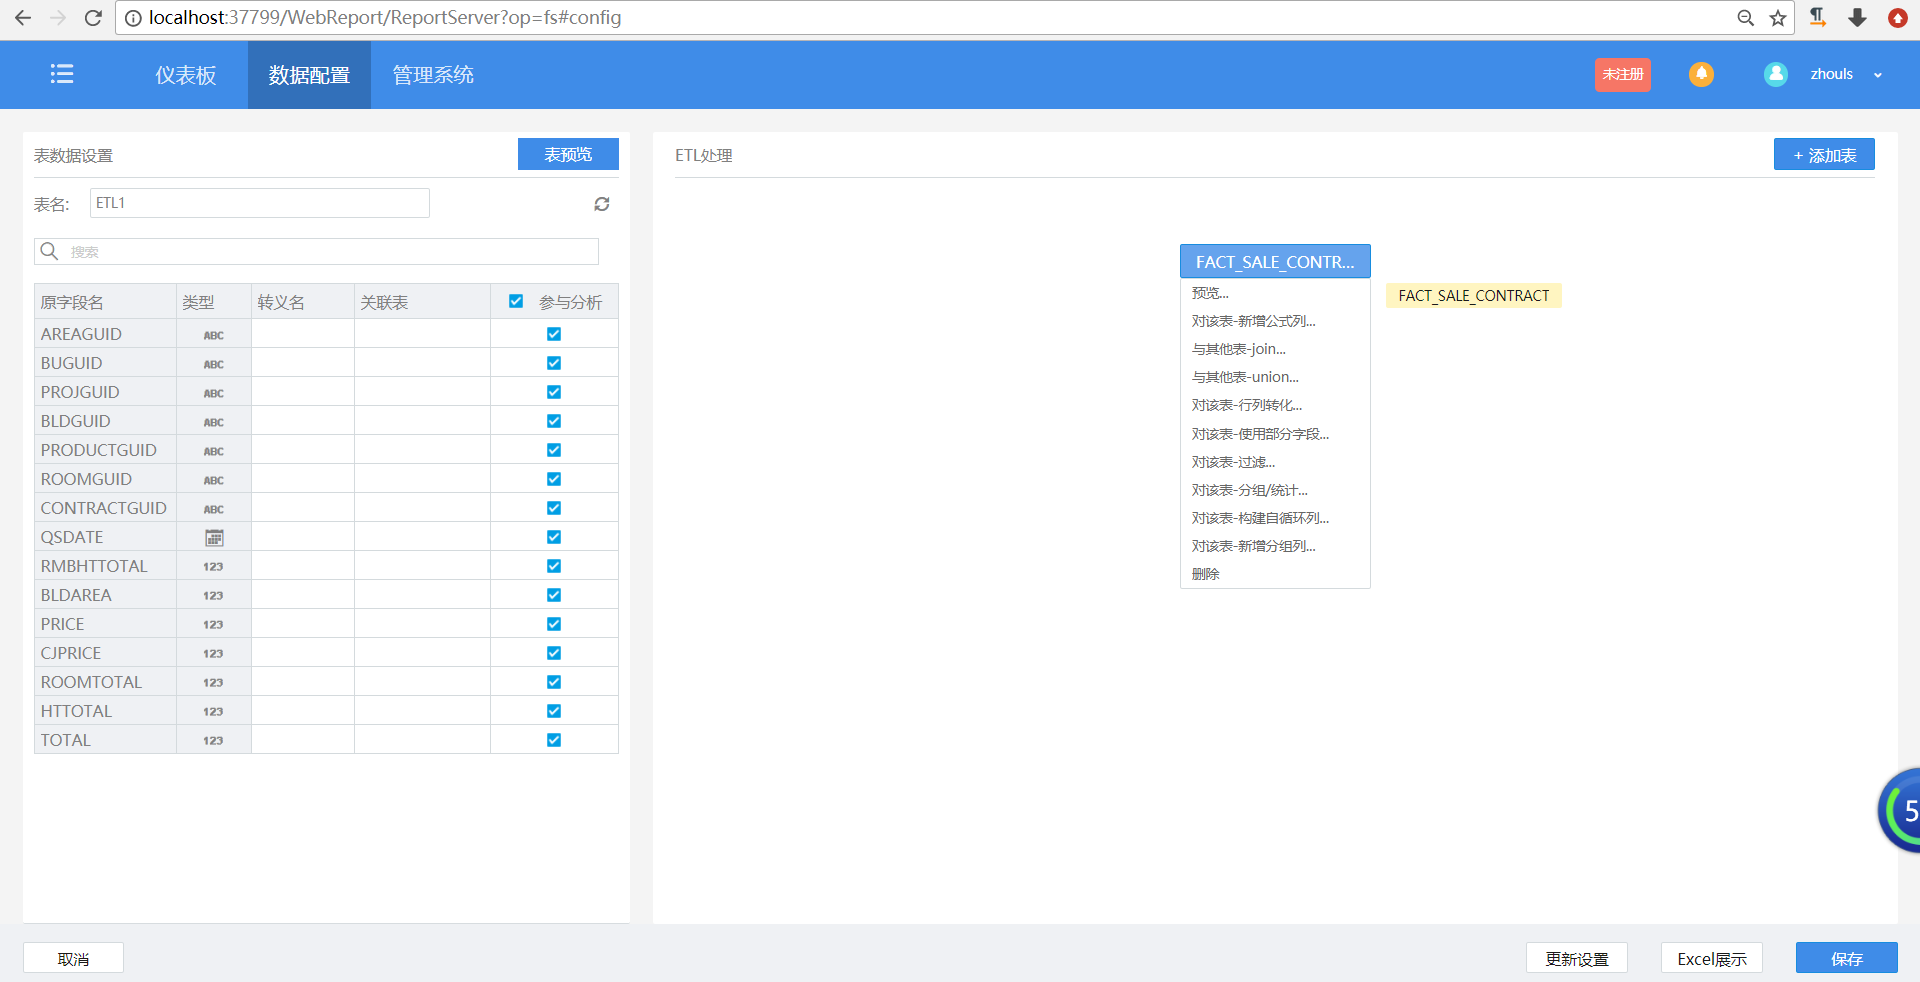This screenshot has height=982, width=1920.
Task: Switch to the 仪表板 tab
Action: tap(186, 75)
